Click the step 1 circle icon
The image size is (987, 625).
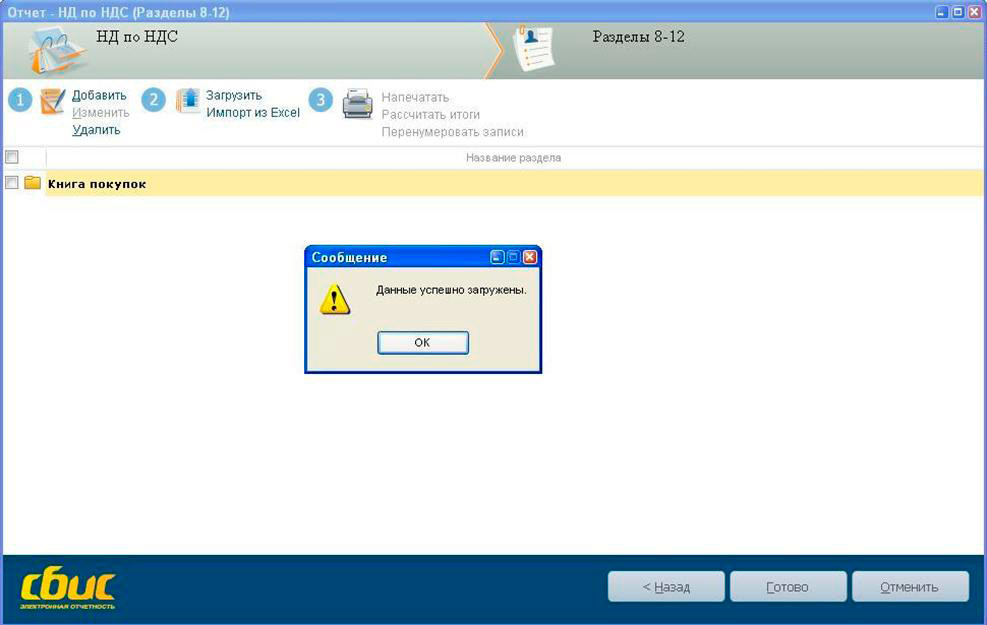20,100
